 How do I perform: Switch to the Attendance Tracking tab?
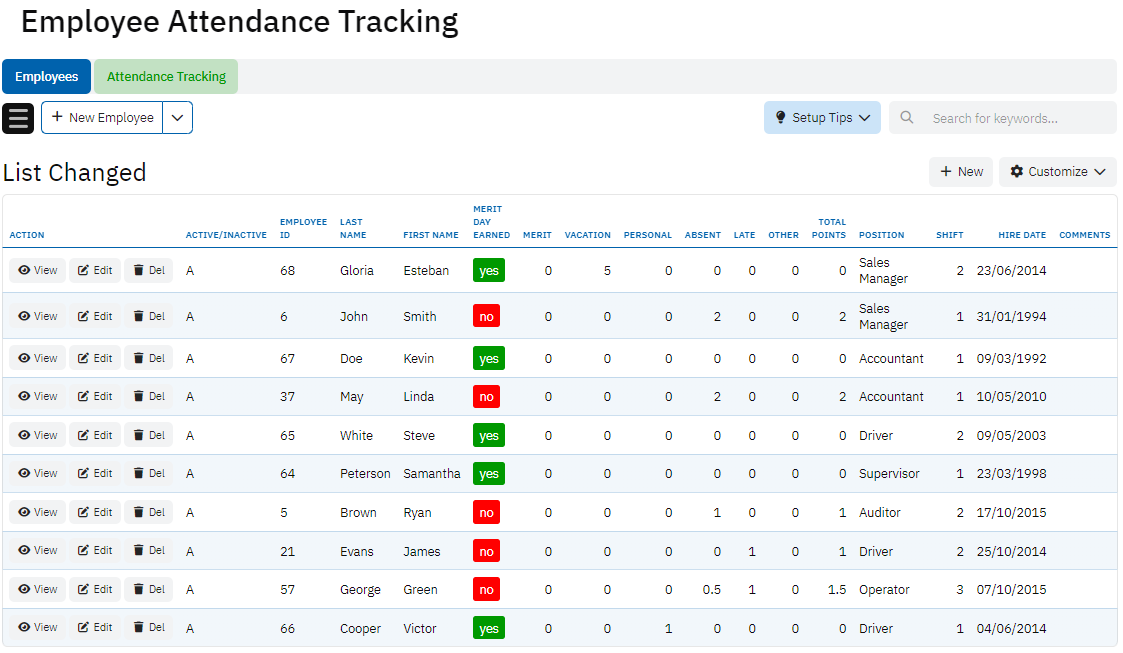(166, 77)
